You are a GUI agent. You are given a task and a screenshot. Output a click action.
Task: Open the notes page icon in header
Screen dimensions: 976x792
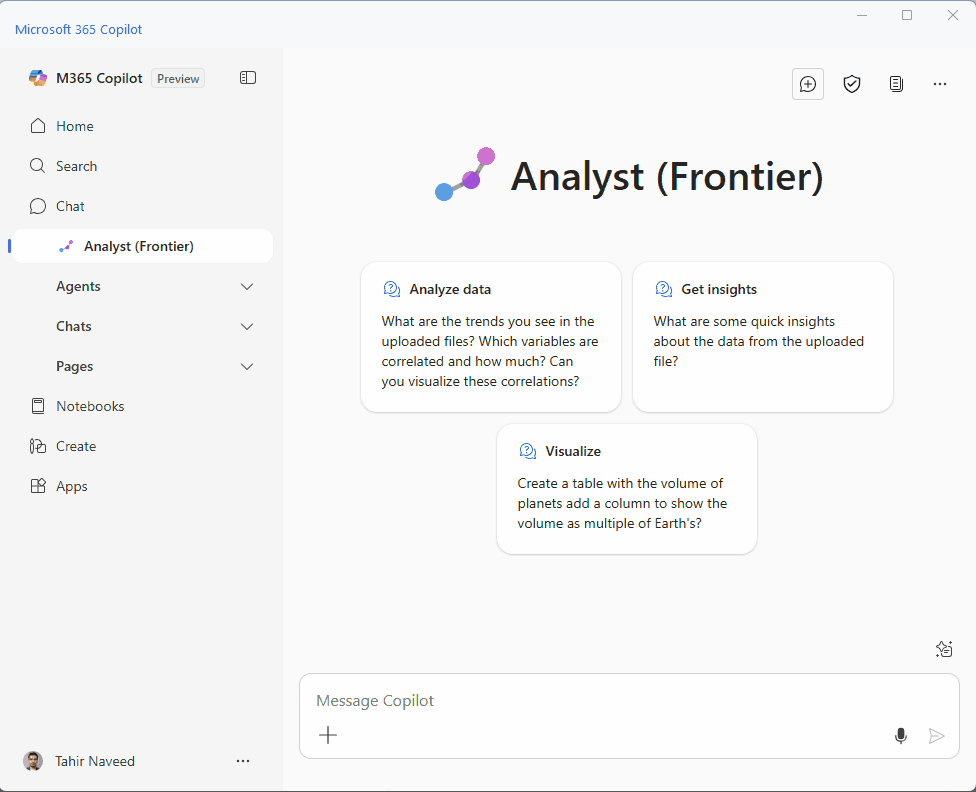[x=896, y=84]
